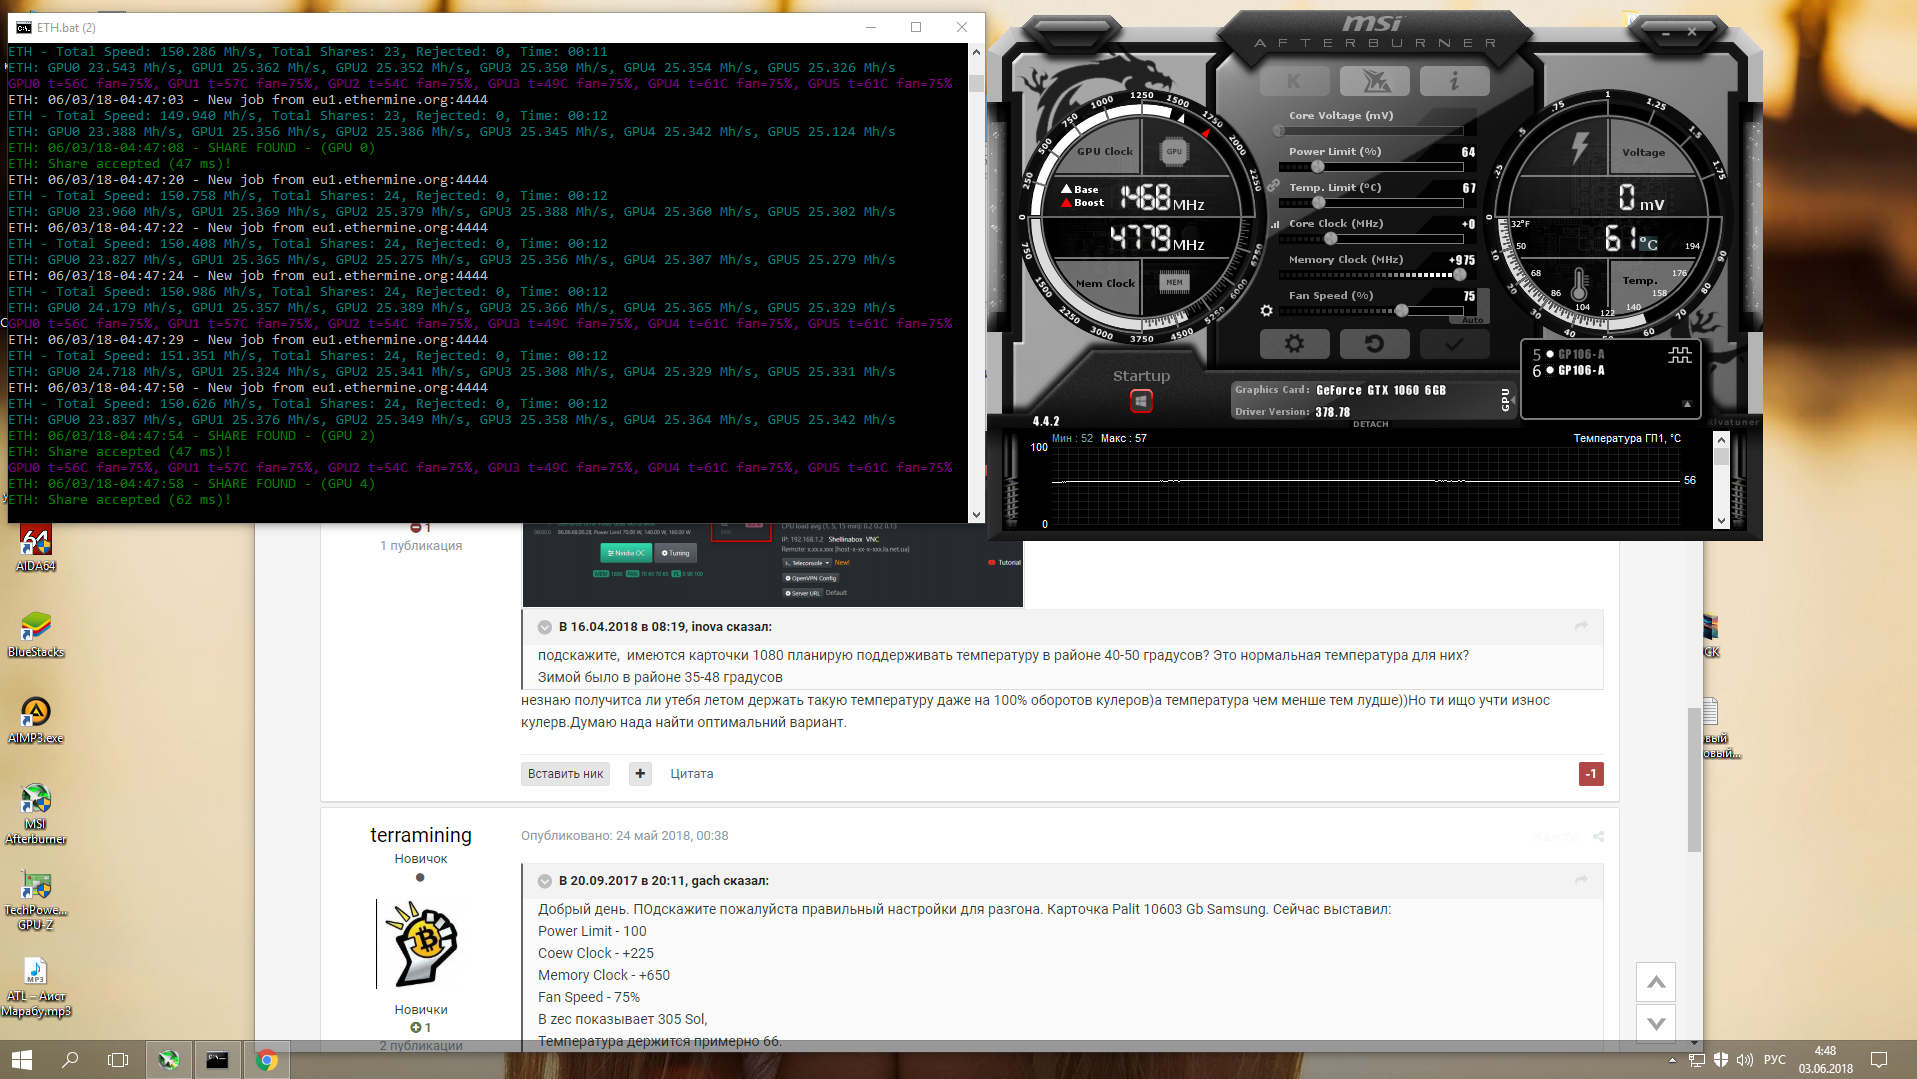Adjust the Fan Speed slider handle
Screen dimensions: 1917x1079
[1402, 311]
